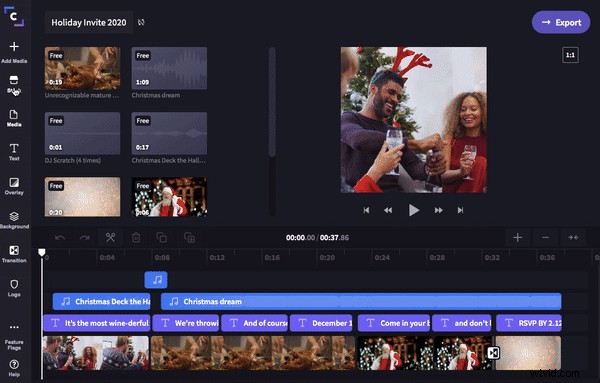
Task: Open the Help sidebar icon
Action: tap(14, 368)
